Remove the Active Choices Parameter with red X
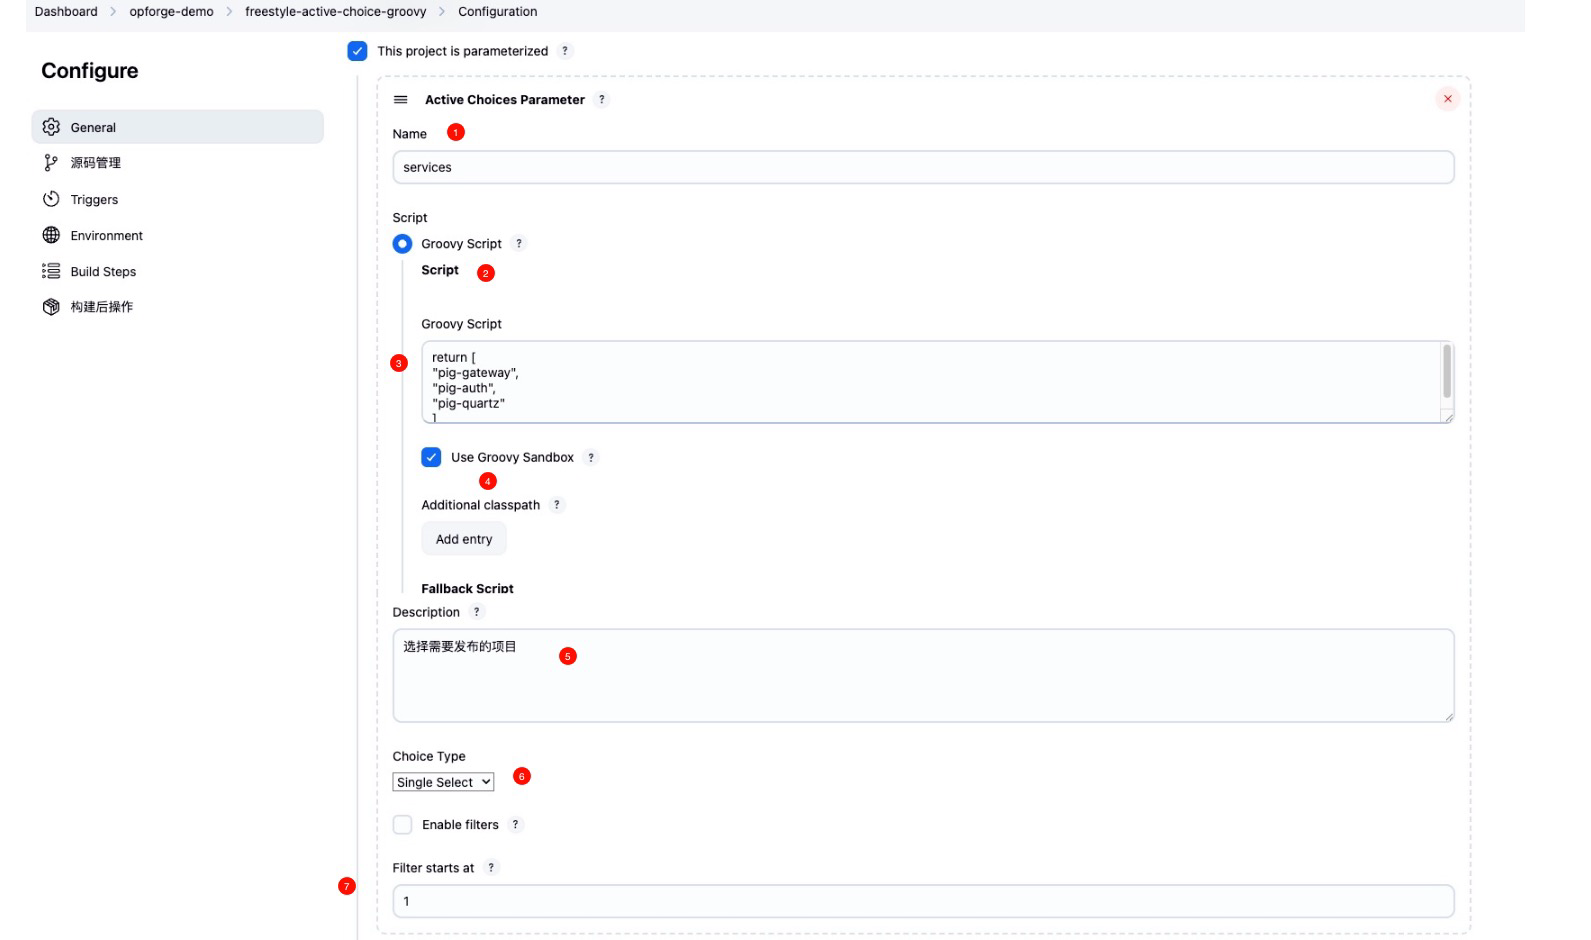 1447,99
